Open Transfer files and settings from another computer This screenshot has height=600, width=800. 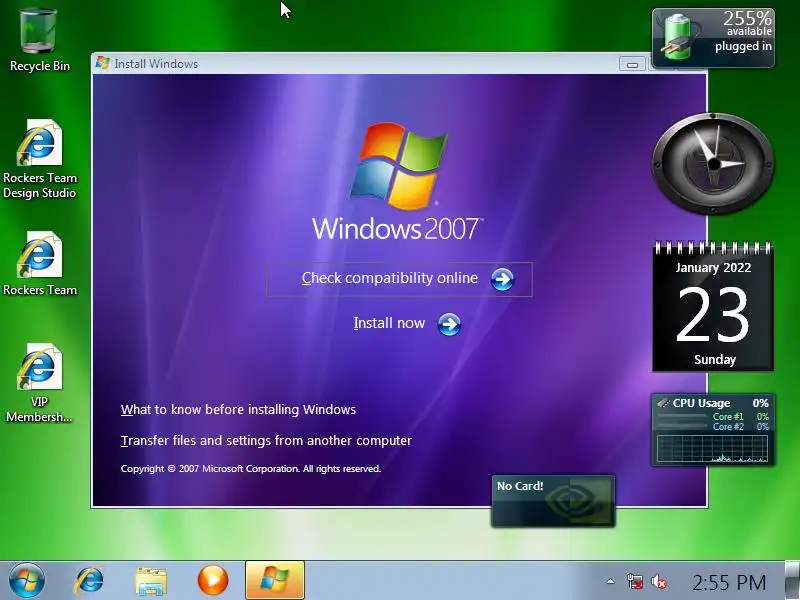(x=266, y=440)
